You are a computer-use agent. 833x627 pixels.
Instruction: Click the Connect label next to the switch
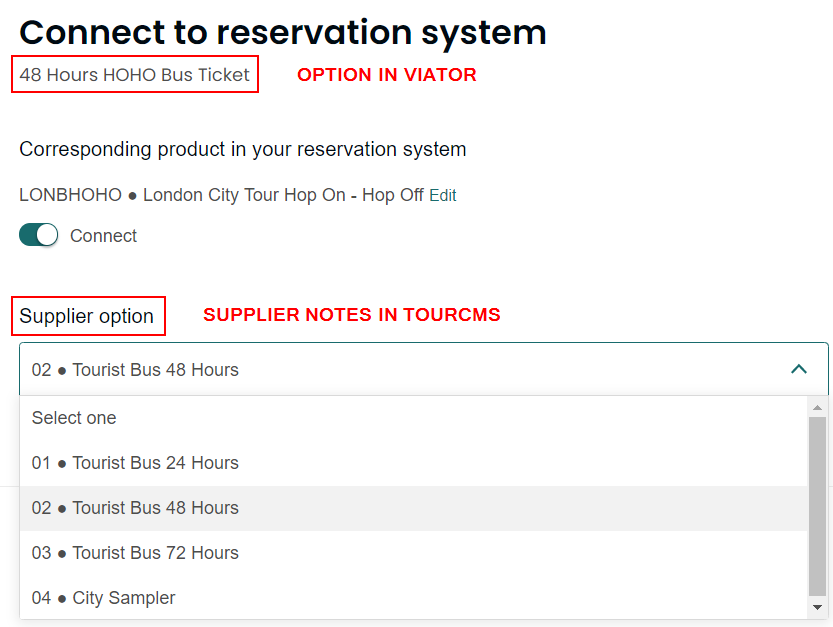point(103,236)
